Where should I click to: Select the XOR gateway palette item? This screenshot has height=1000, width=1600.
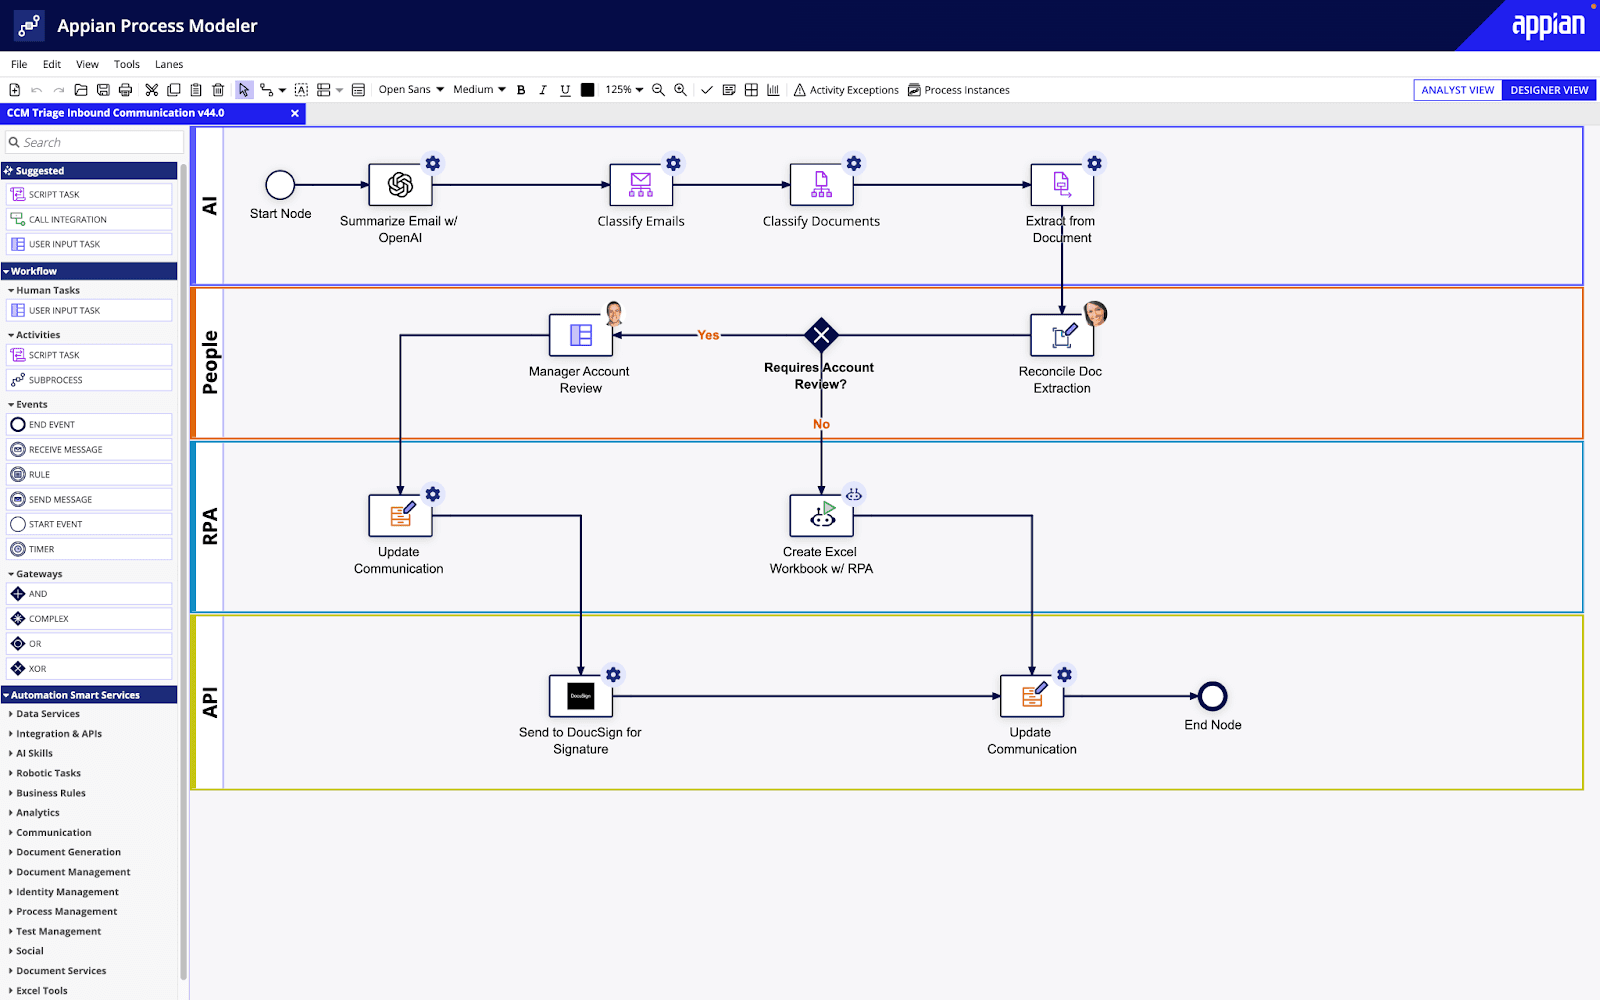pyautogui.click(x=89, y=669)
